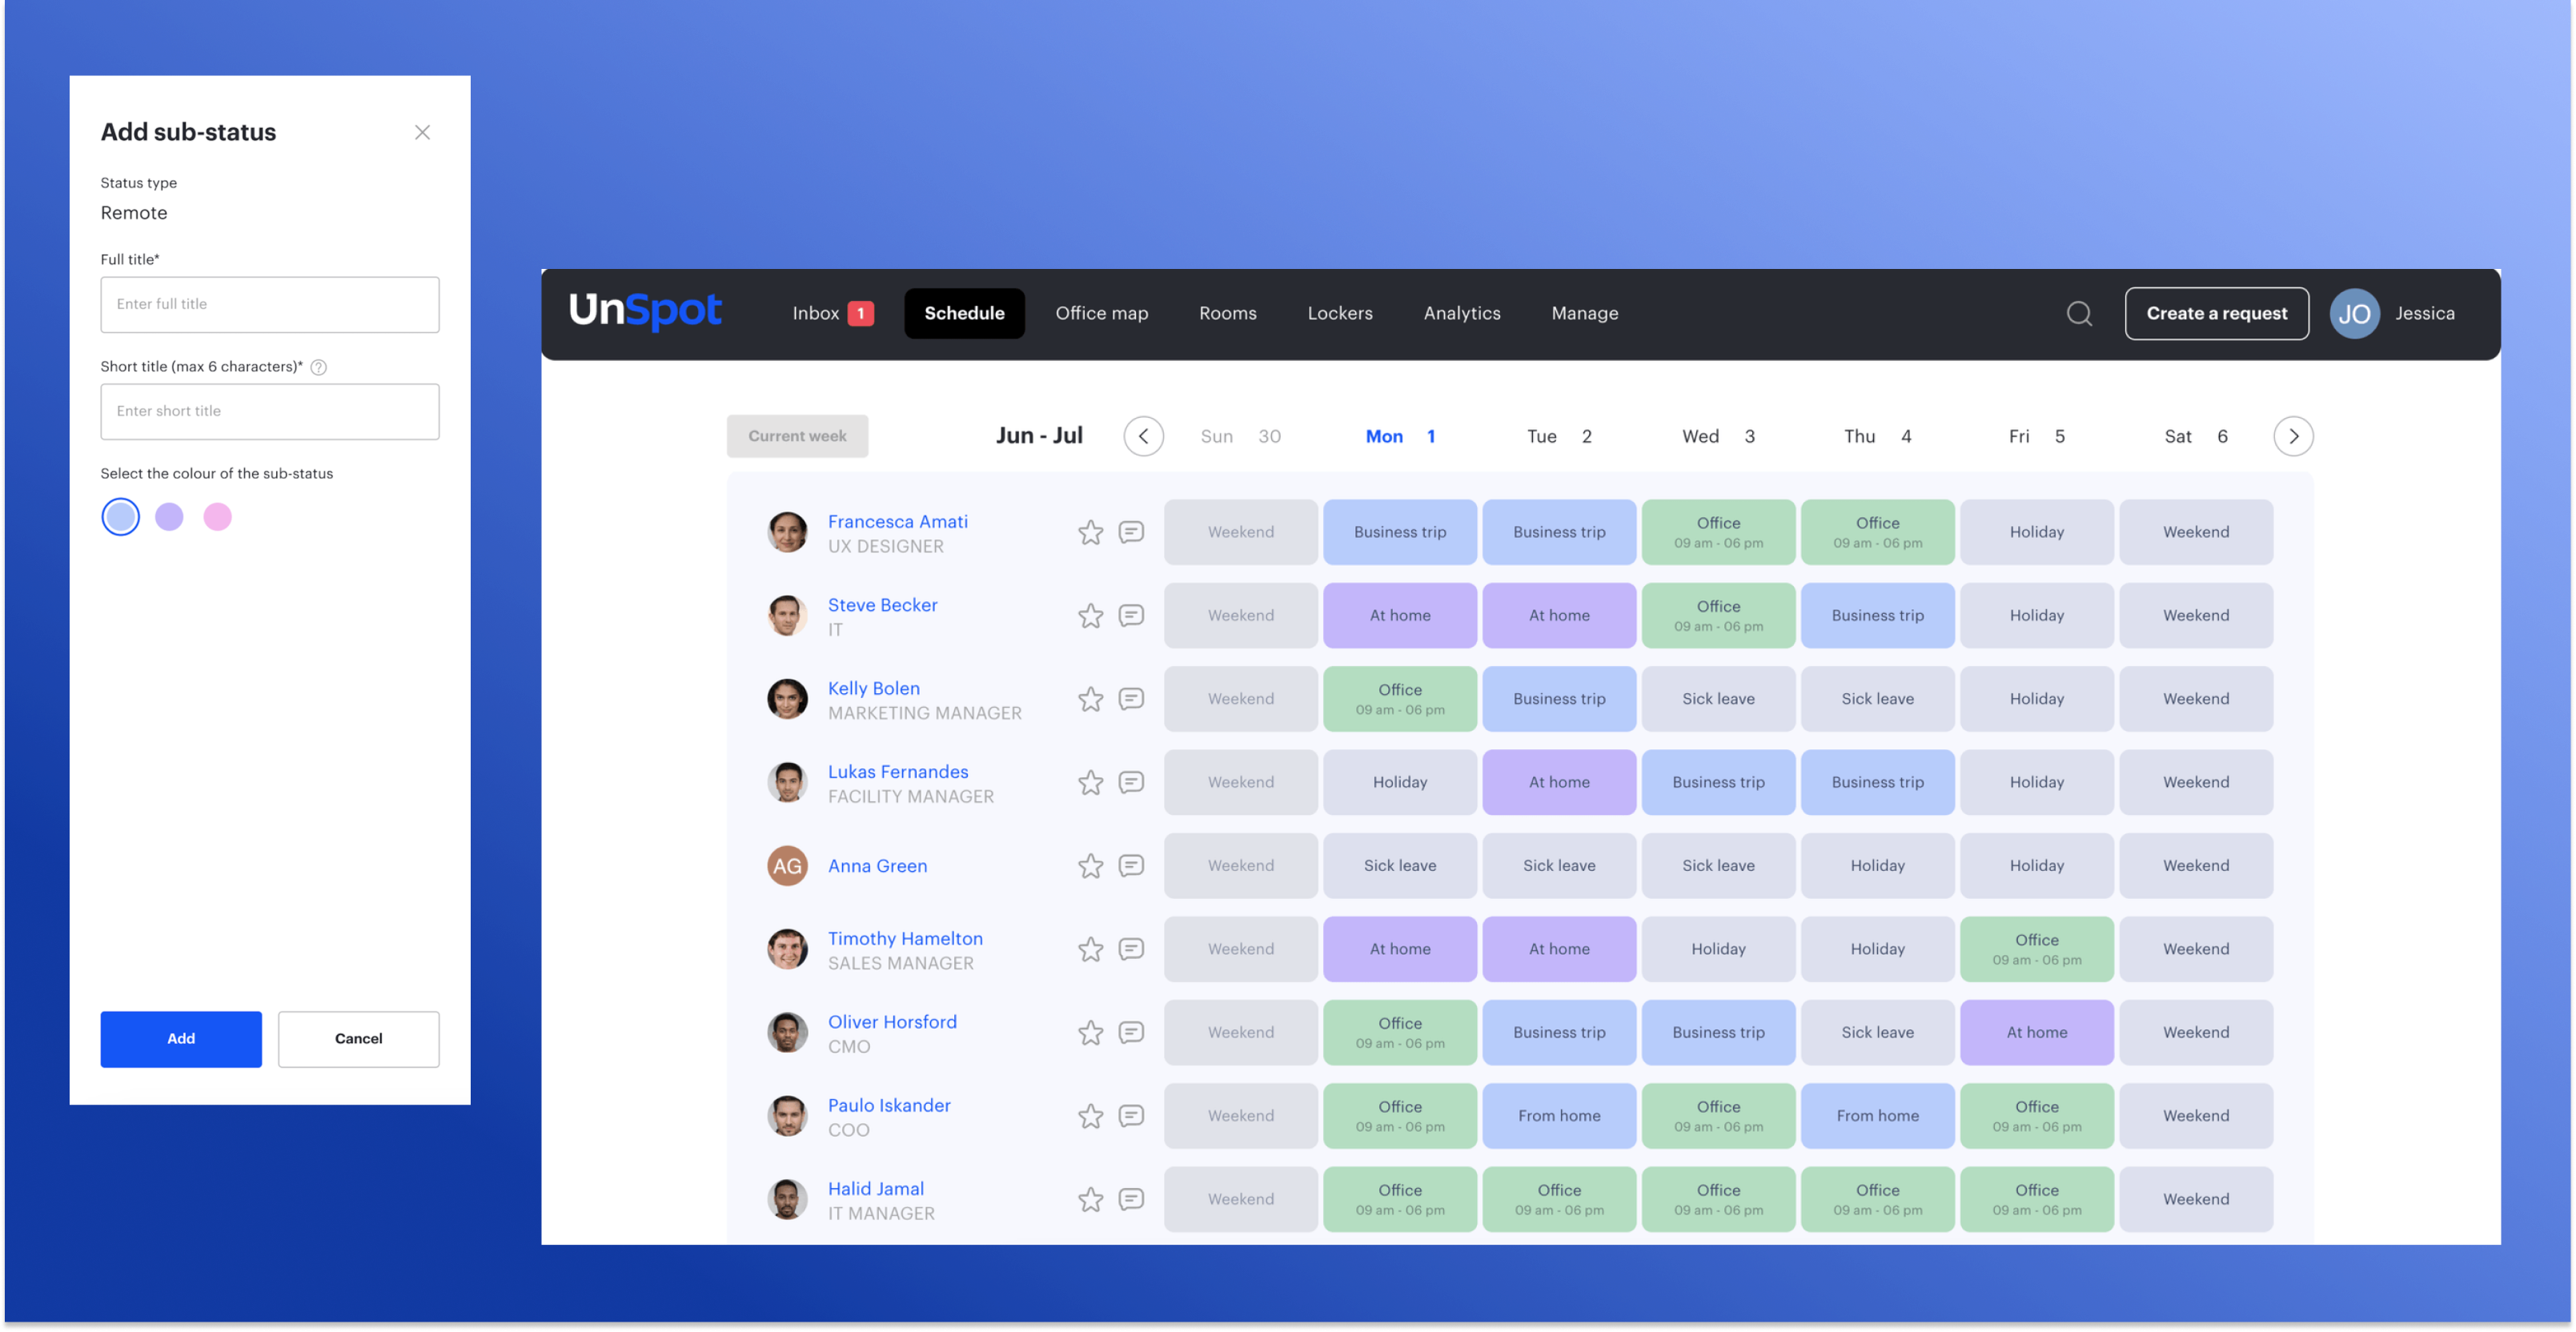Open chat with Lukas Fernandes
Viewport: 2576px width, 1332px height.
click(1131, 782)
